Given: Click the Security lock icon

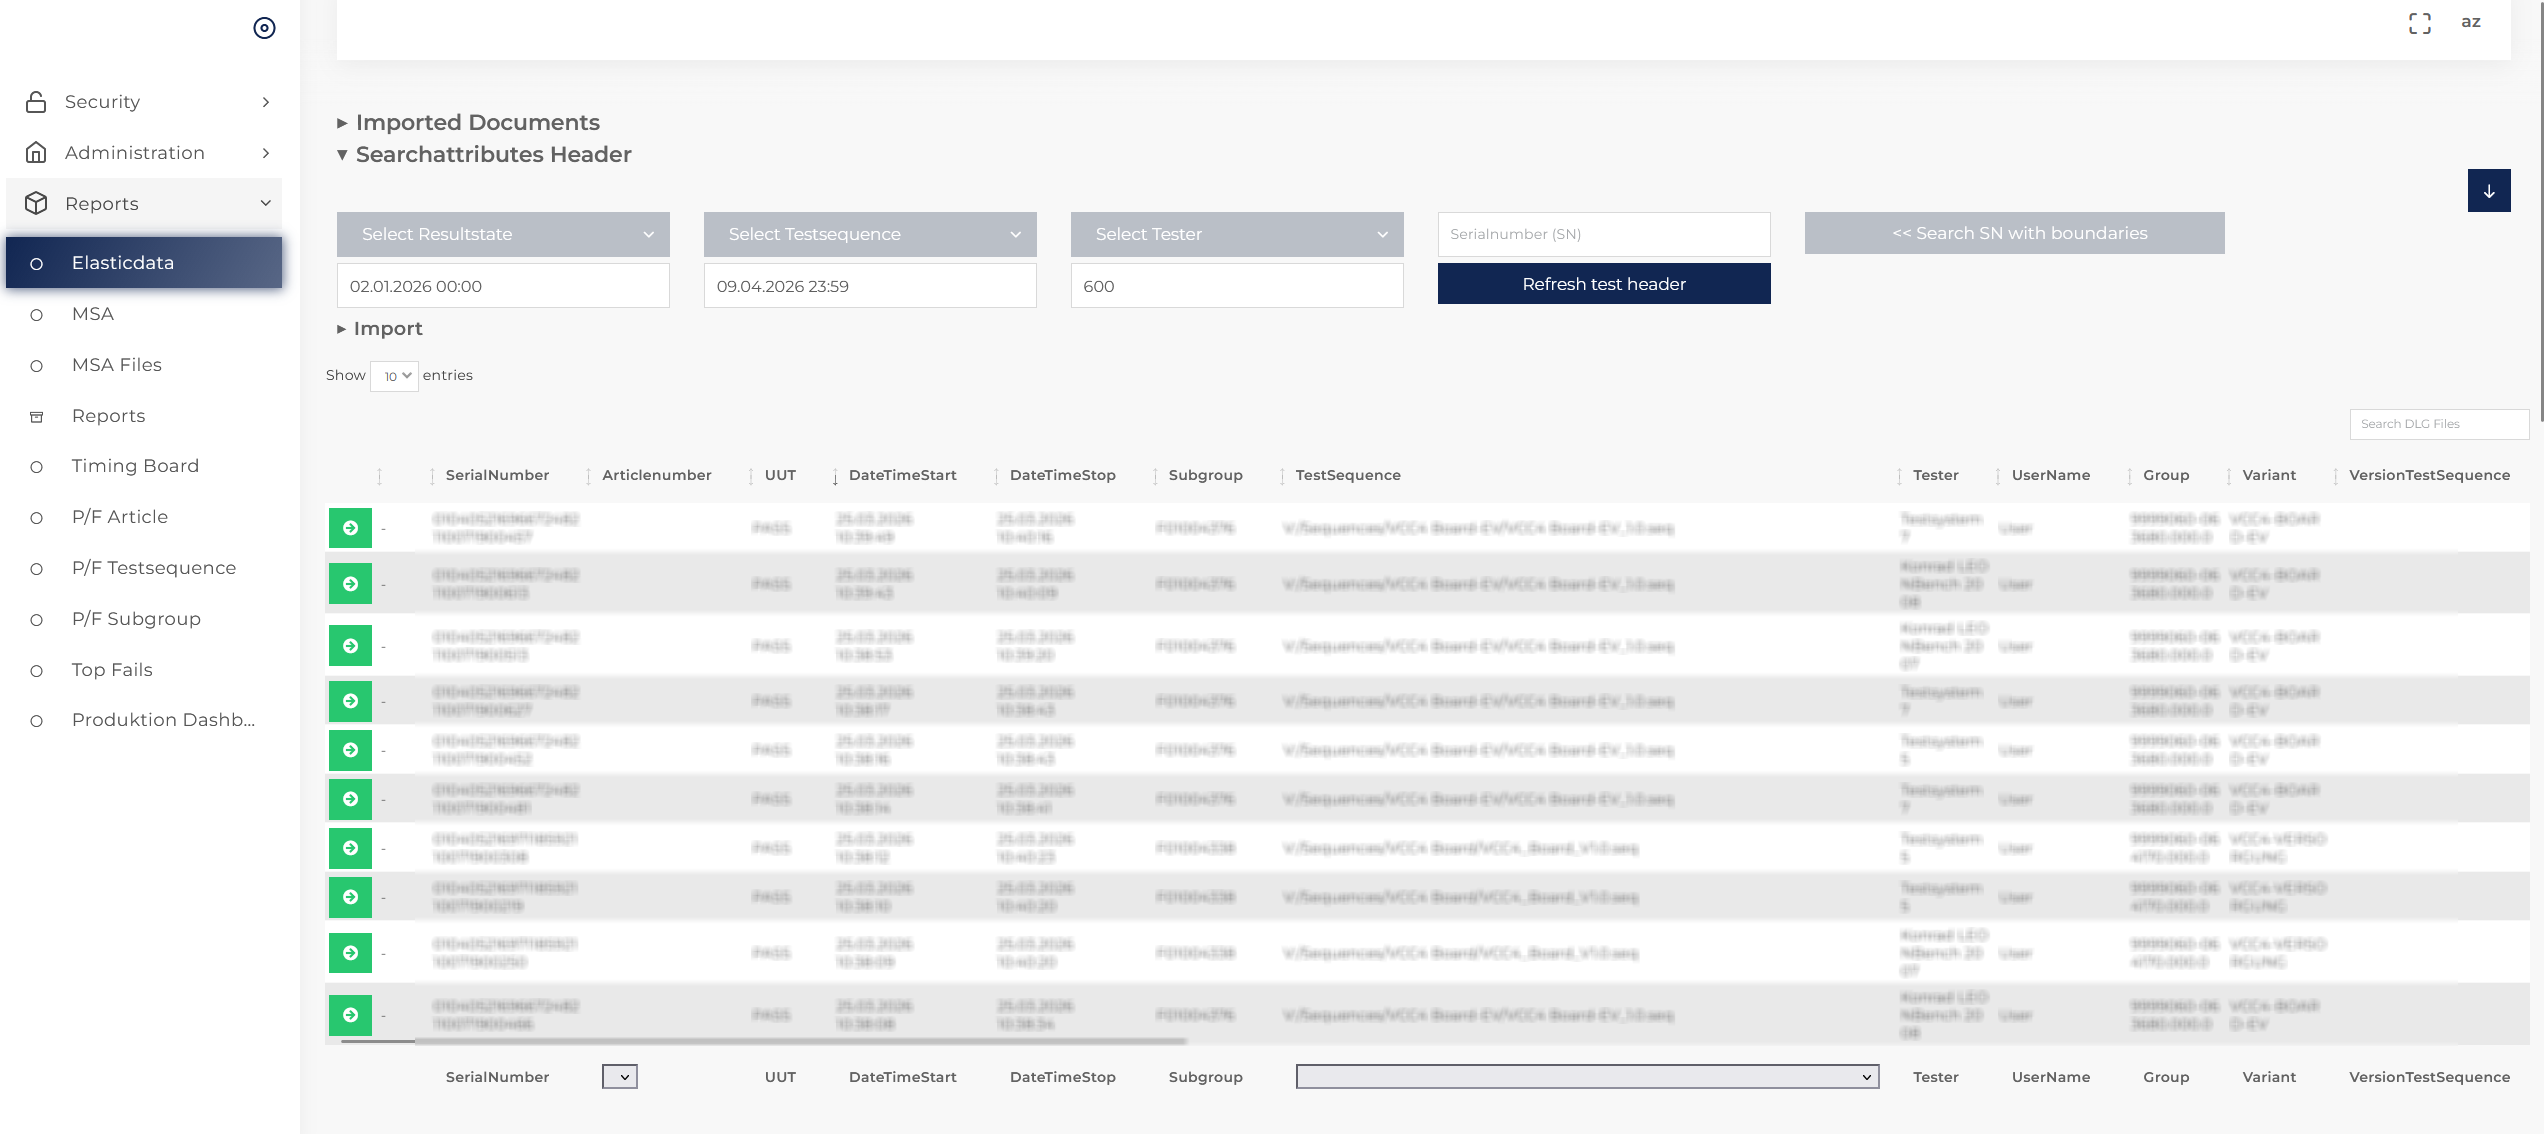Looking at the screenshot, I should coord(36,102).
